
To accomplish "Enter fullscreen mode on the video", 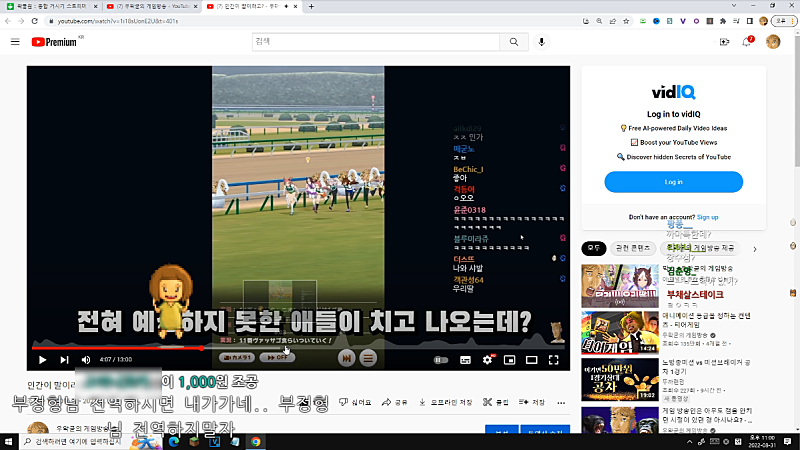I will (x=553, y=360).
